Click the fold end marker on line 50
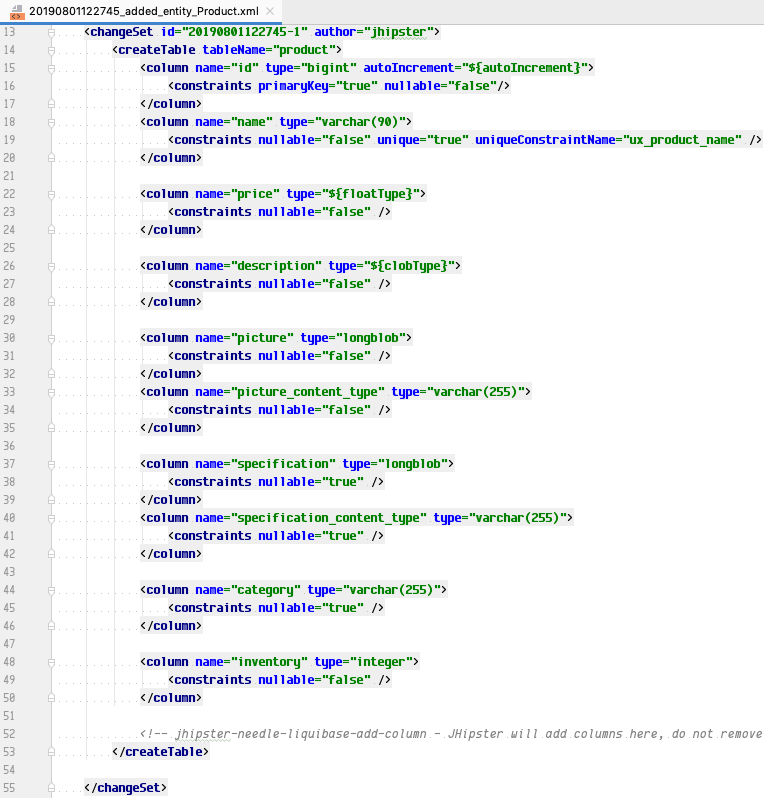Screen dimensions: 764x798 [x=51, y=698]
